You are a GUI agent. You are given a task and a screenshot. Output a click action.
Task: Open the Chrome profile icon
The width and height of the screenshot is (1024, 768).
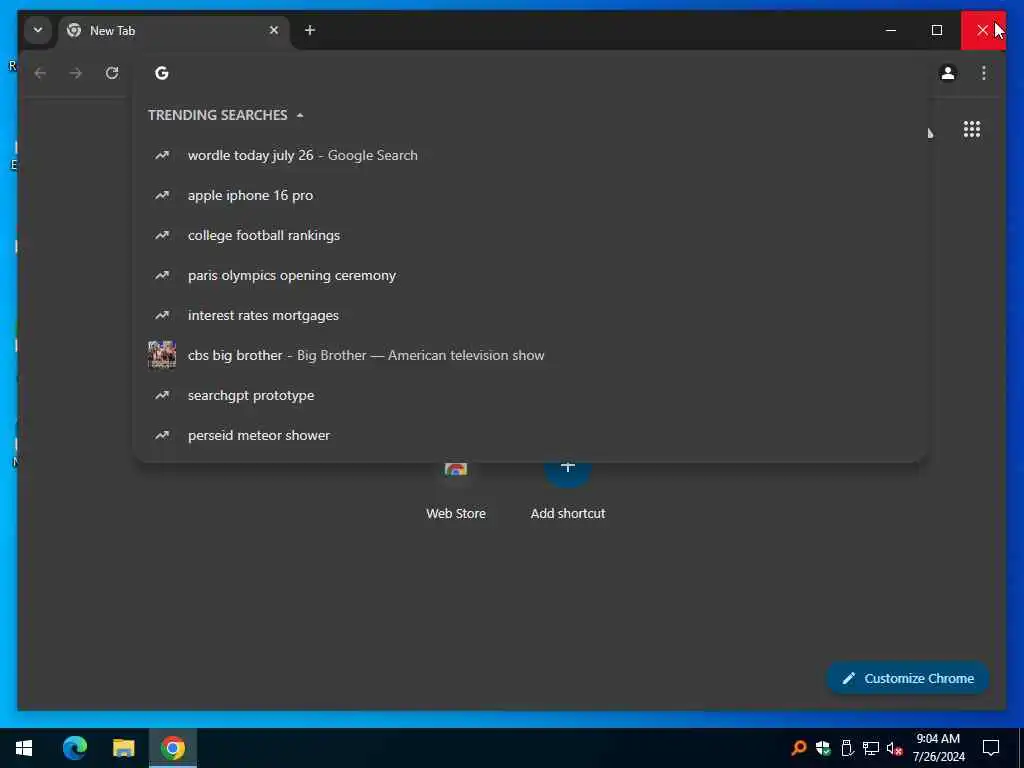(x=948, y=73)
